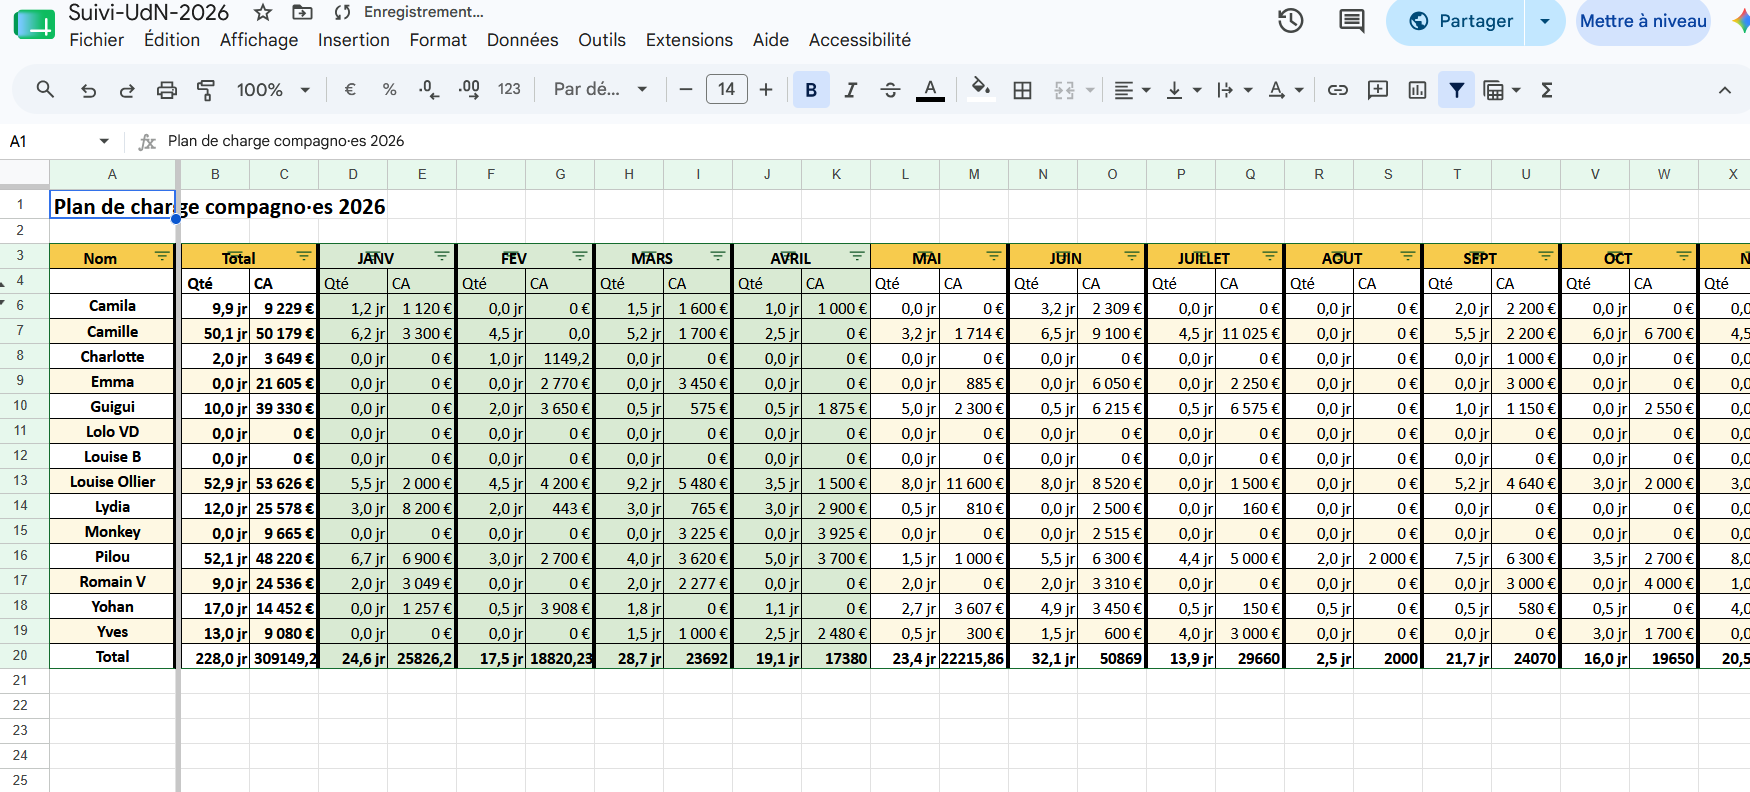Print the spreadsheet
This screenshot has width=1750, height=792.
pyautogui.click(x=167, y=90)
